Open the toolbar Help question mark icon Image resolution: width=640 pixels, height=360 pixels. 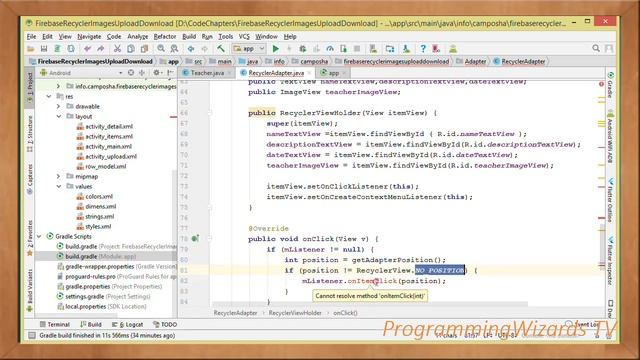click(x=423, y=49)
